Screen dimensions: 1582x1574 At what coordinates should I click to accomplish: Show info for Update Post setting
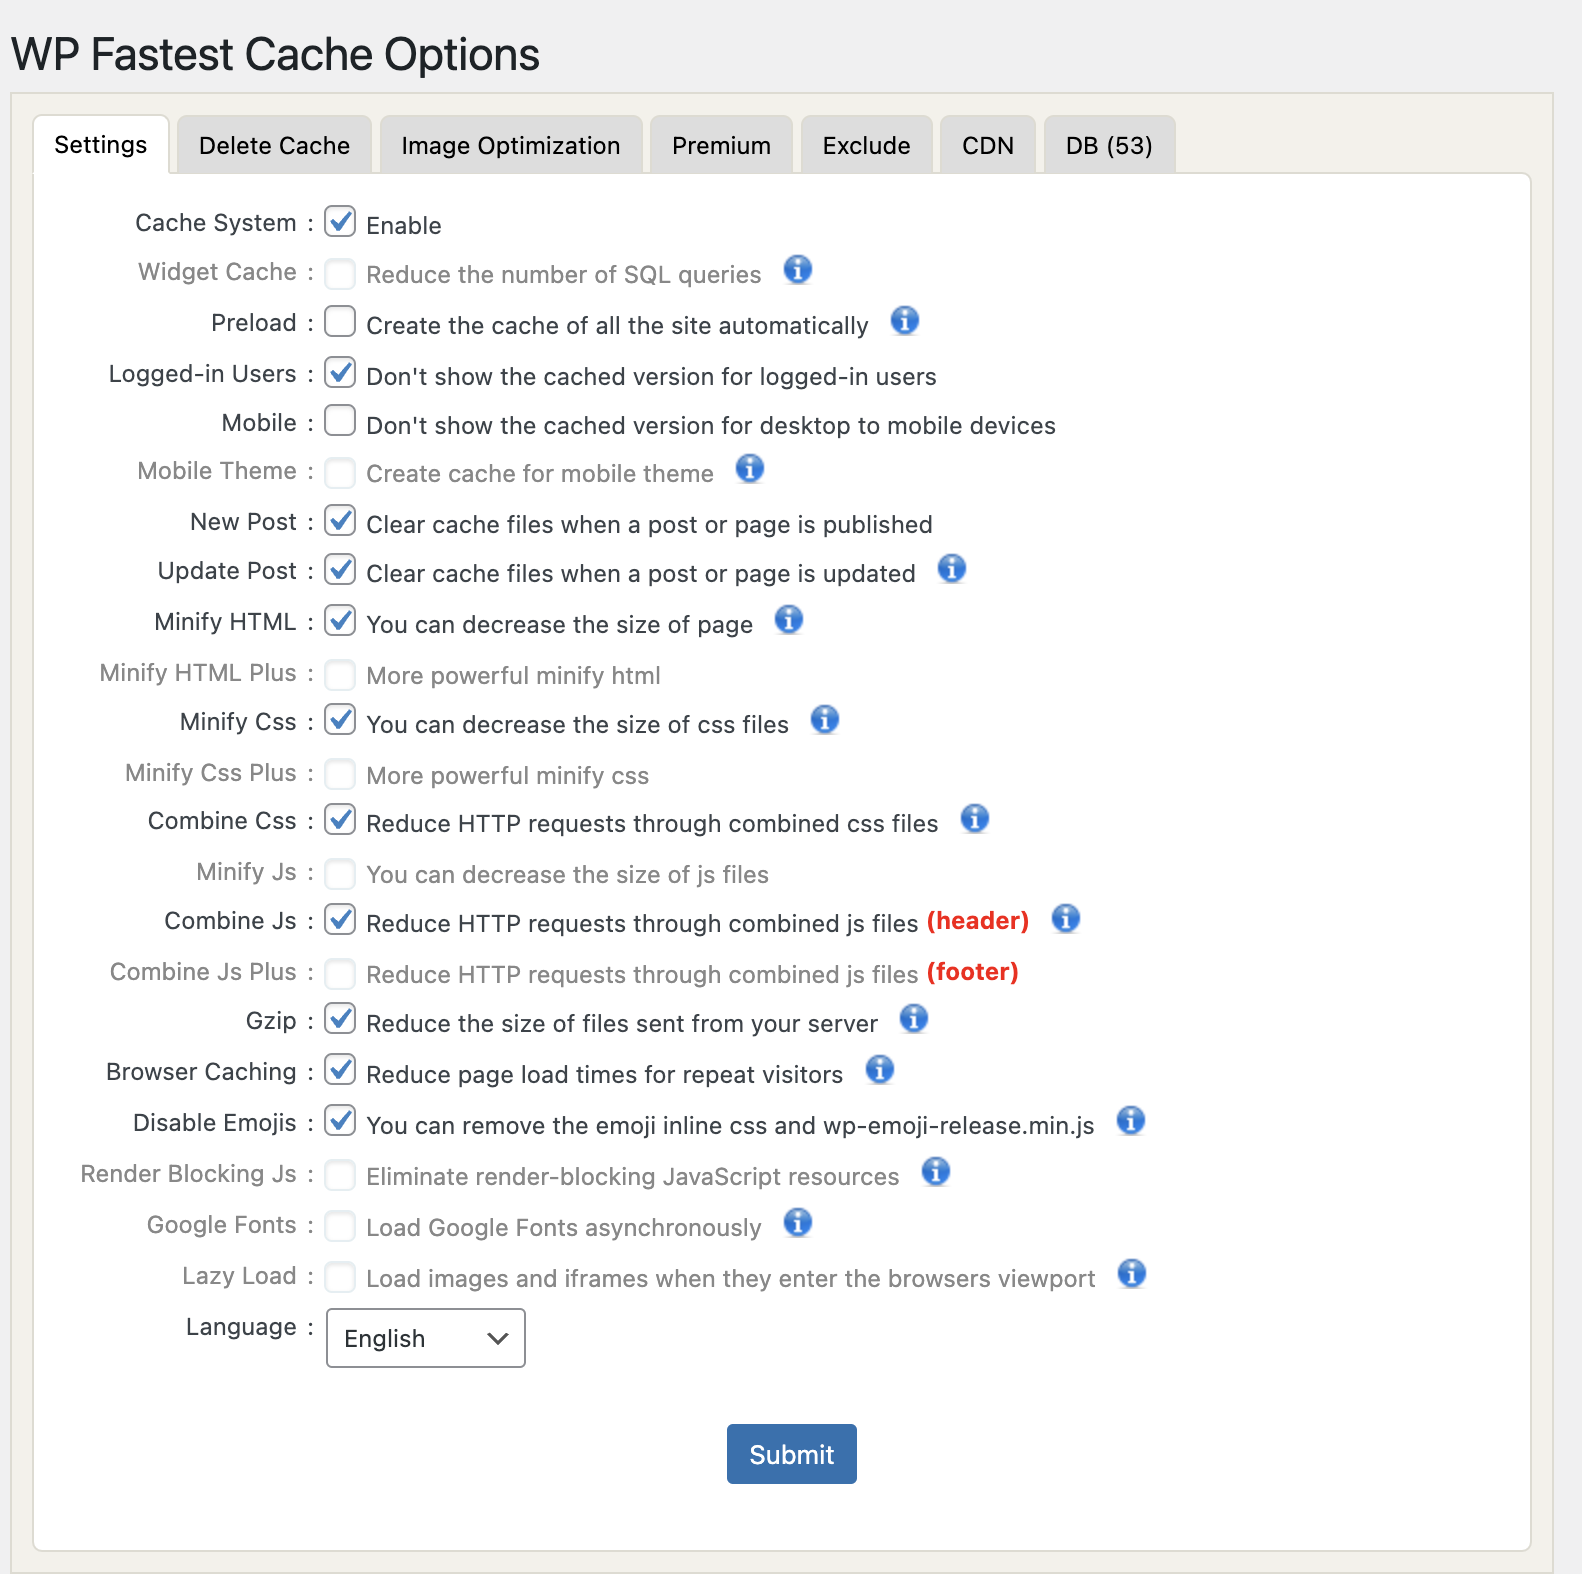coord(952,569)
